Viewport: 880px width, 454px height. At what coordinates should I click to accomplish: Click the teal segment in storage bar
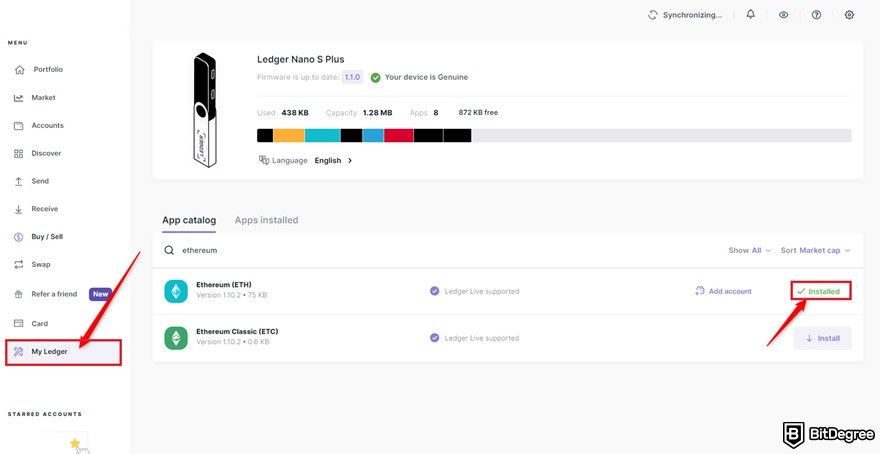pos(323,135)
